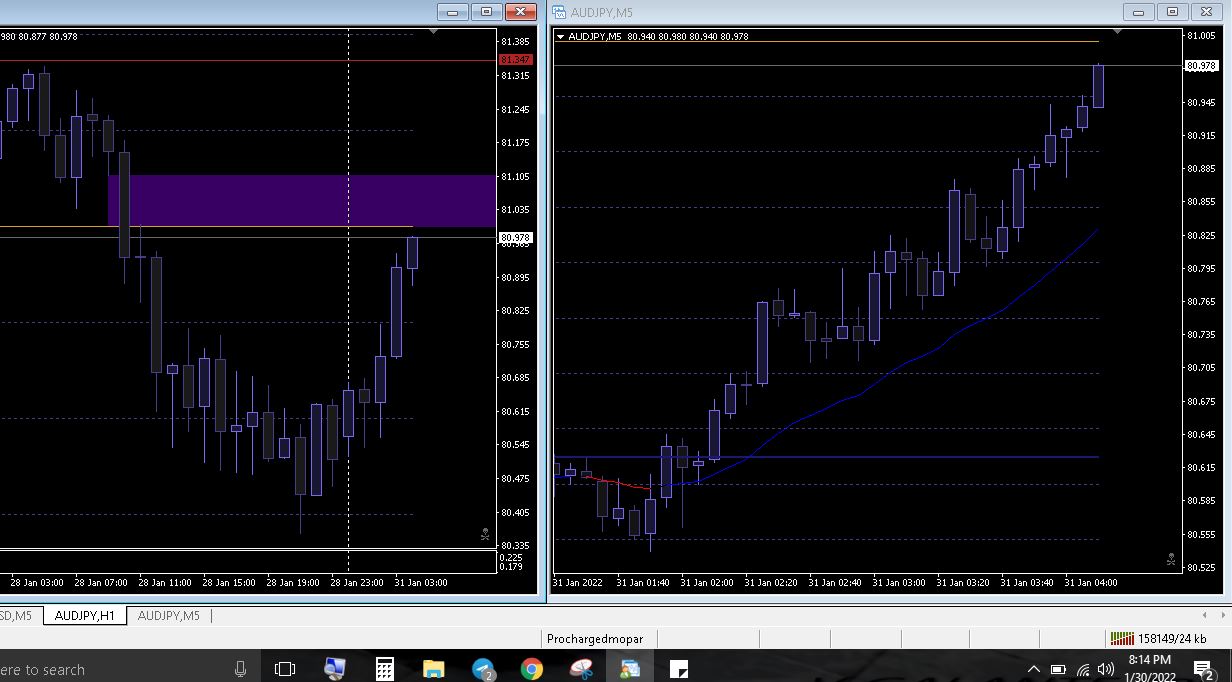
Task: Open the AUDJPY,M5 chart window system icon
Action: (559, 12)
